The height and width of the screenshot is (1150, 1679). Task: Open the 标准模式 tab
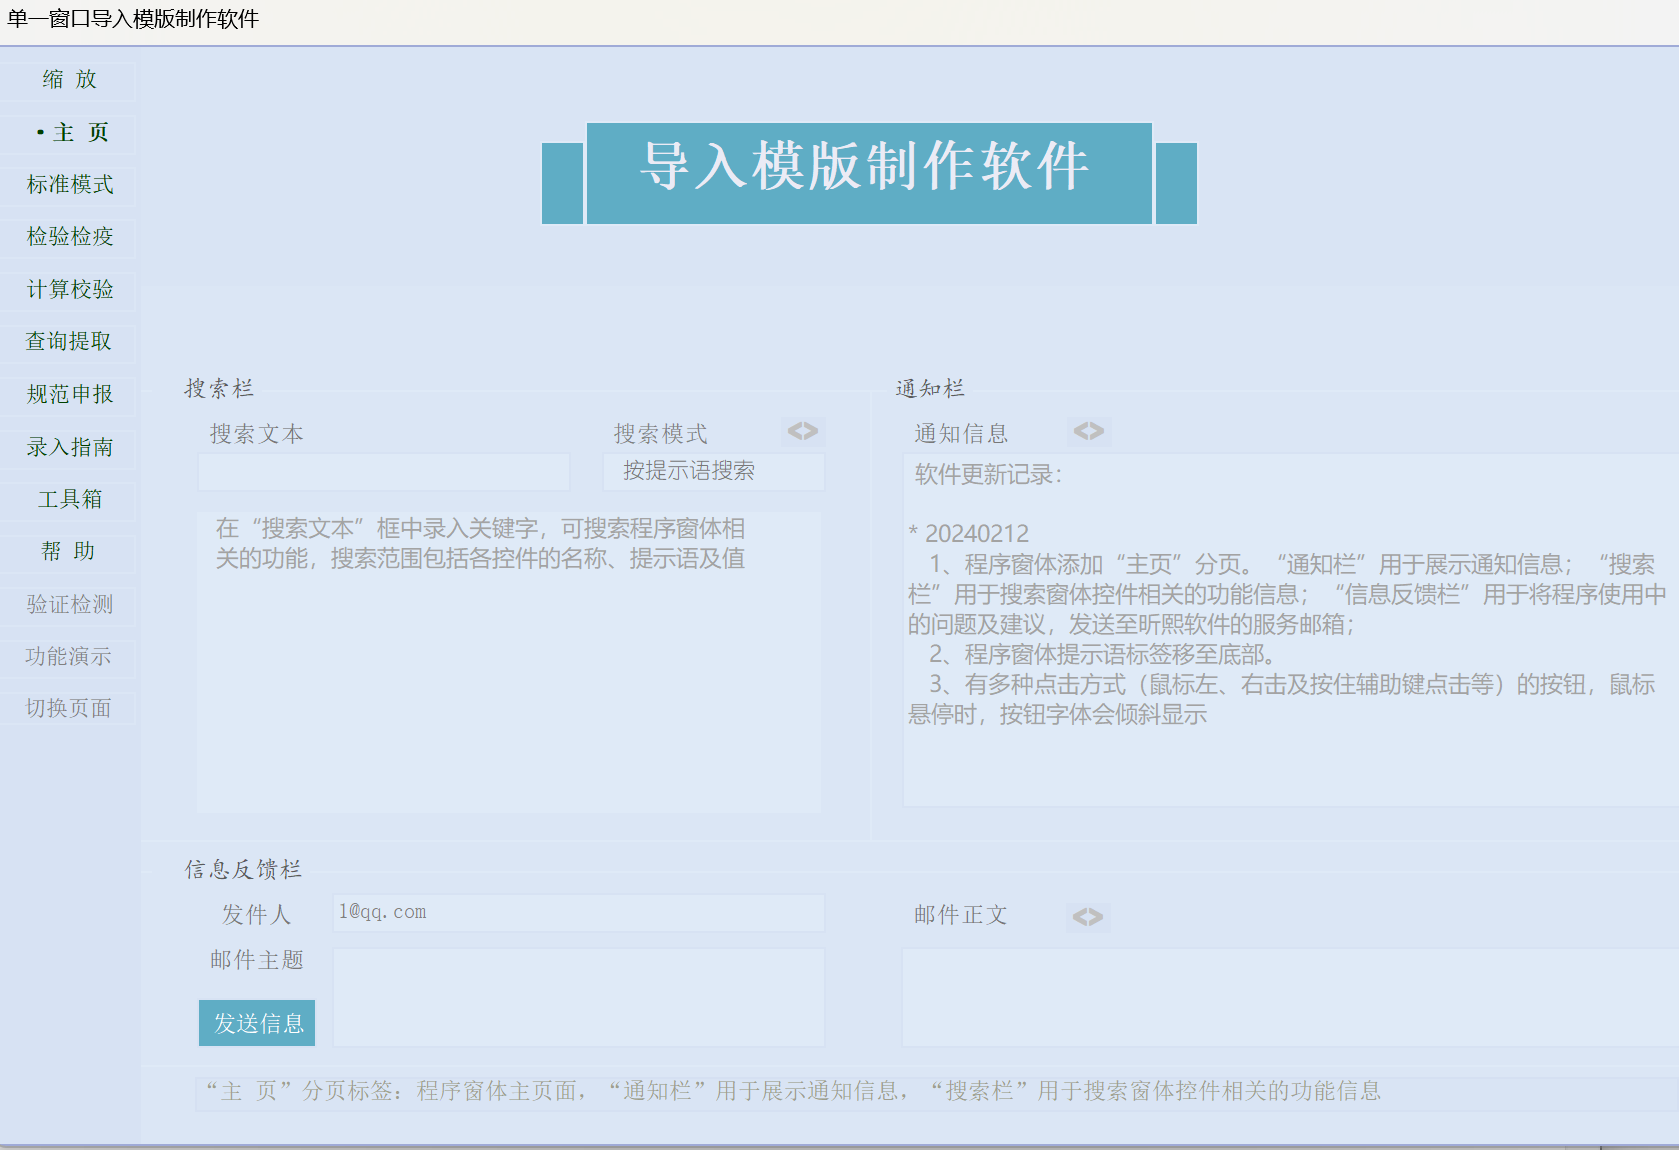[x=69, y=185]
